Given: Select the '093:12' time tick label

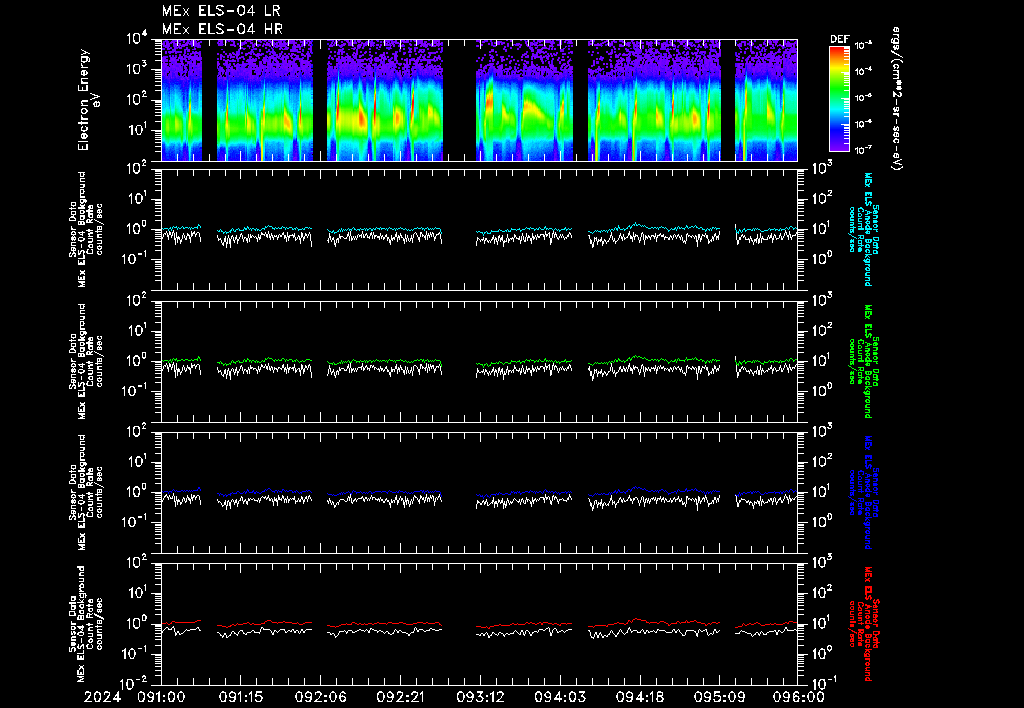Looking at the screenshot, I should coord(480,697).
